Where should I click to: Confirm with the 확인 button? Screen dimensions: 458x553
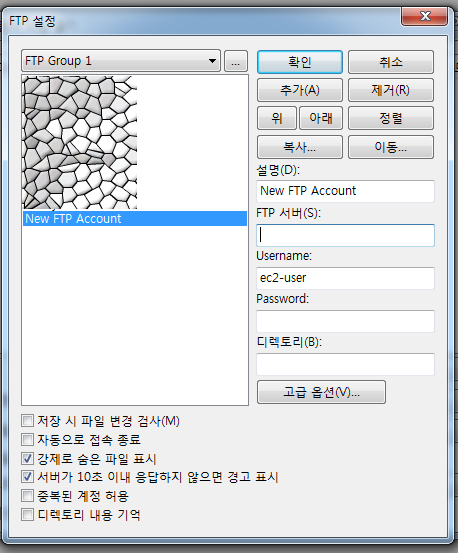(x=300, y=62)
